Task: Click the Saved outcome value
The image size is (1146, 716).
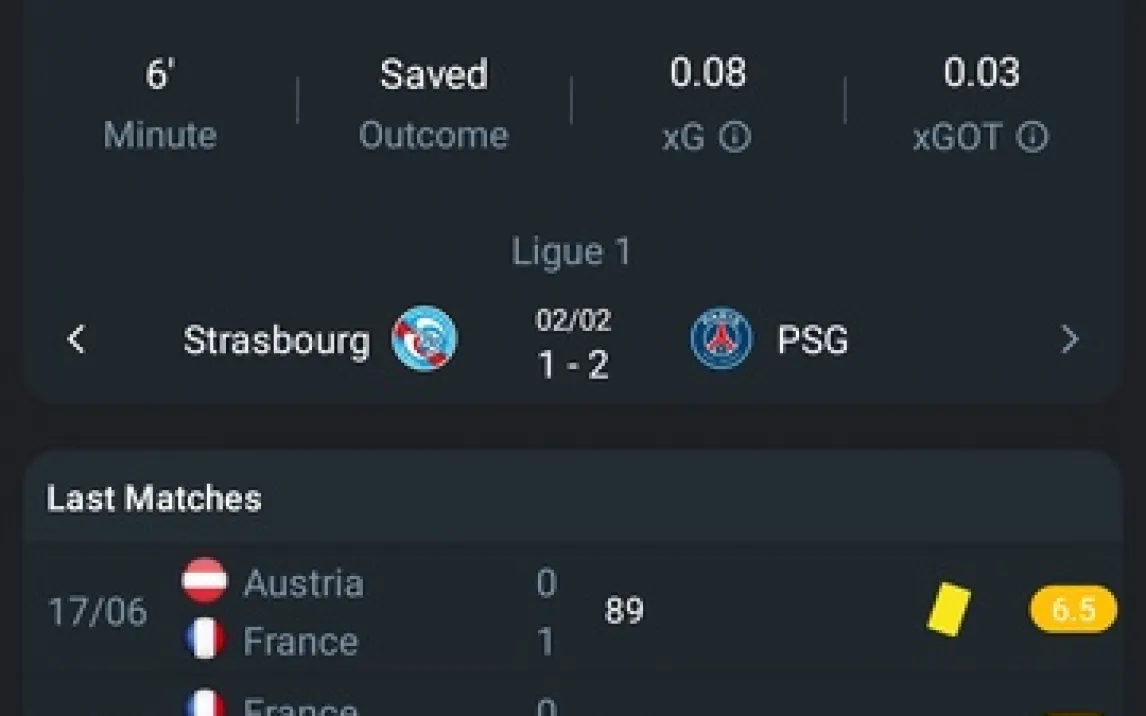Action: coord(433,75)
